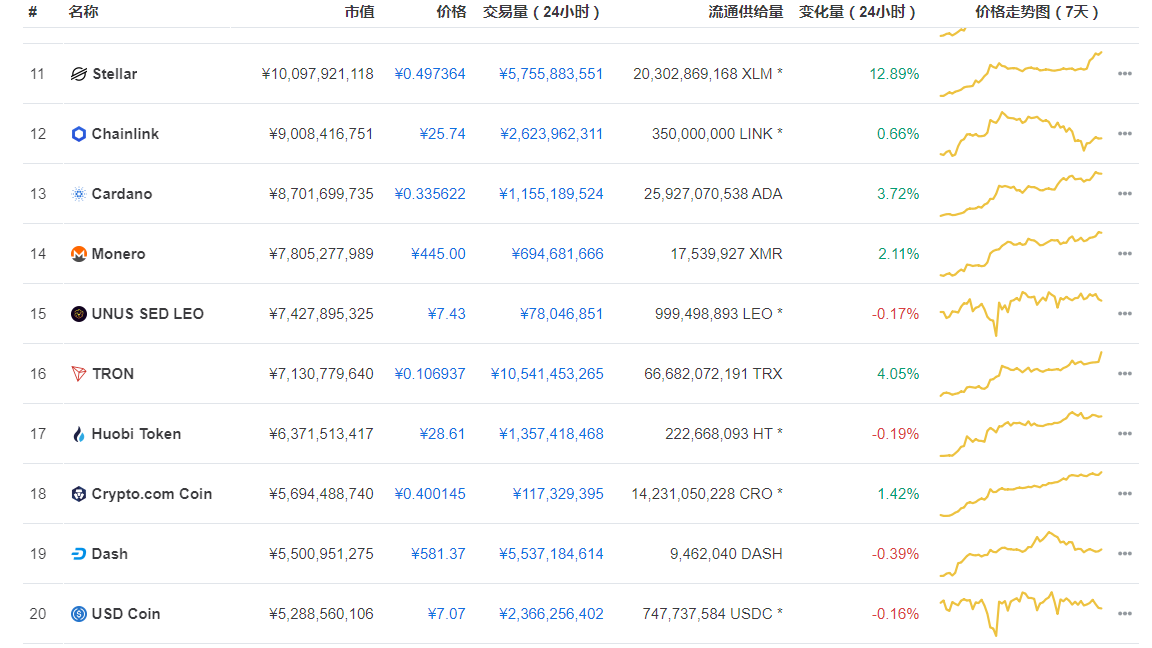
Task: Click Stellar price ¥0.497364
Action: (x=430, y=74)
